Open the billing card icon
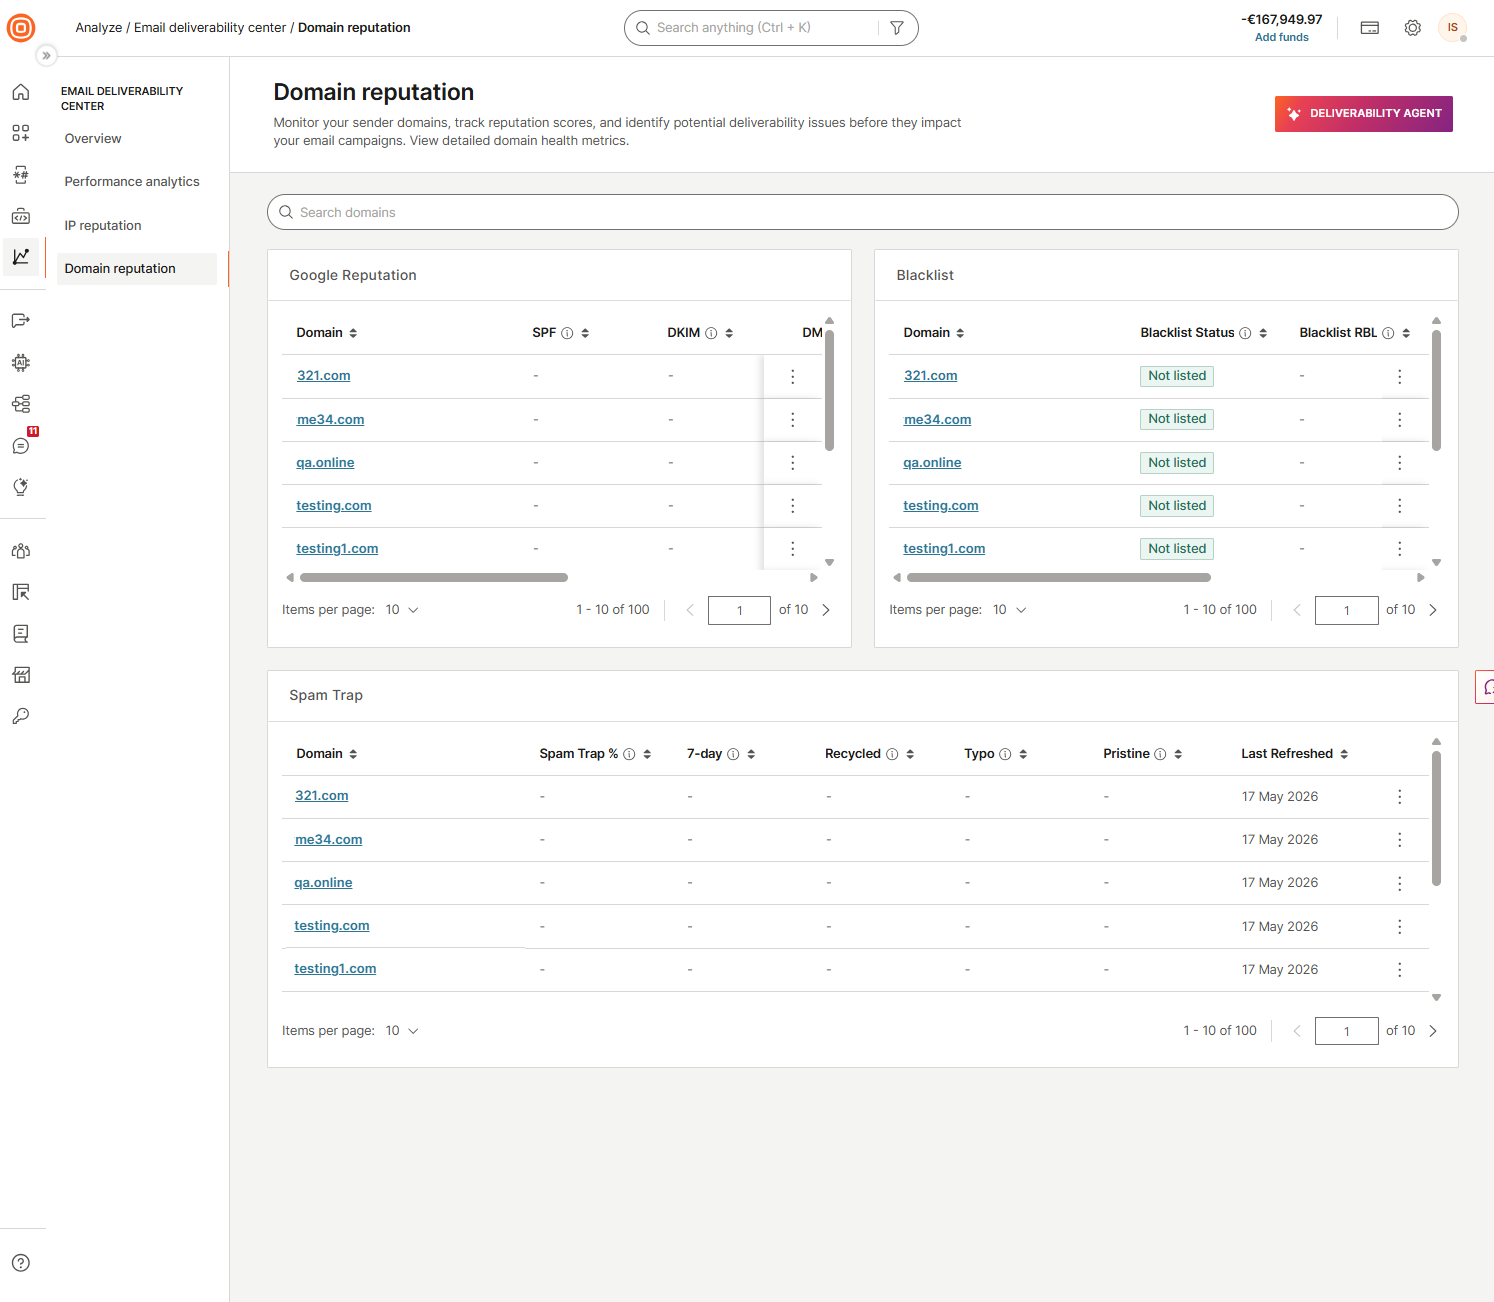Image resolution: width=1494 pixels, height=1302 pixels. pos(1370,28)
